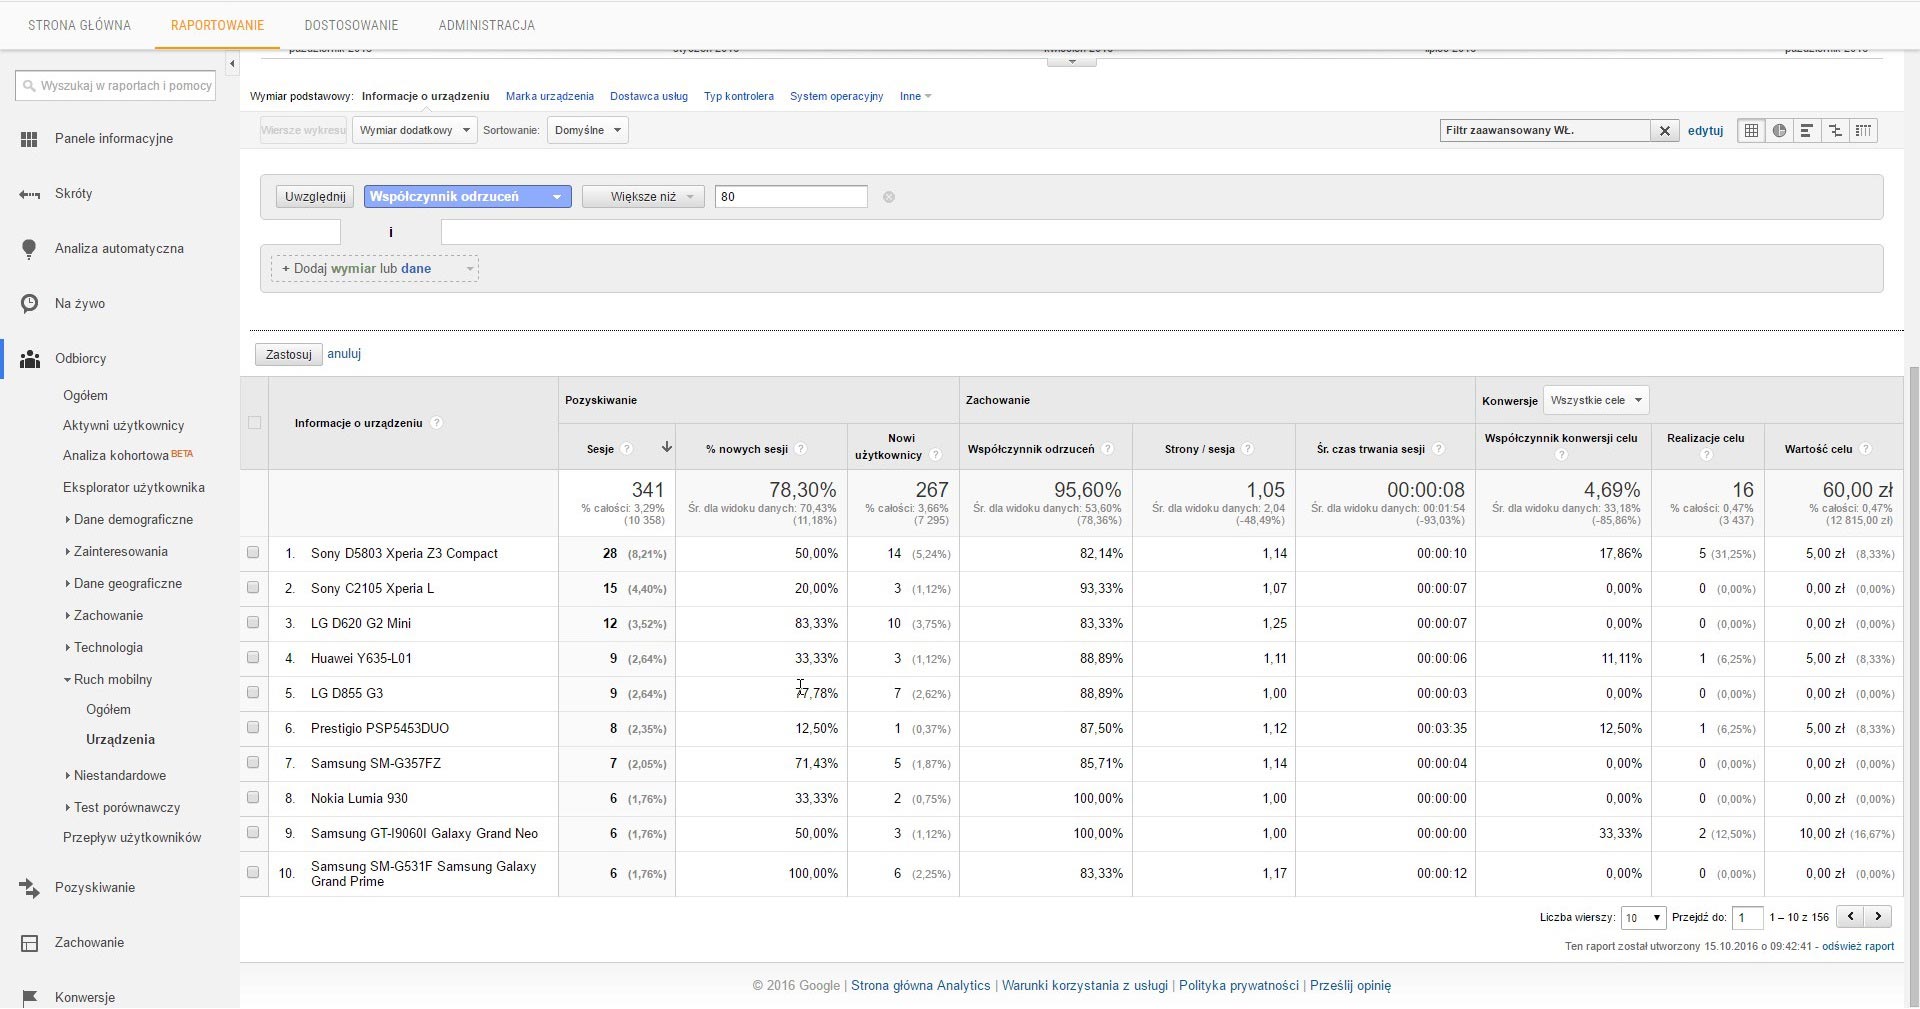The height and width of the screenshot is (1009, 1920).
Task: Open Polityka prywatności footer link
Action: pyautogui.click(x=1238, y=985)
